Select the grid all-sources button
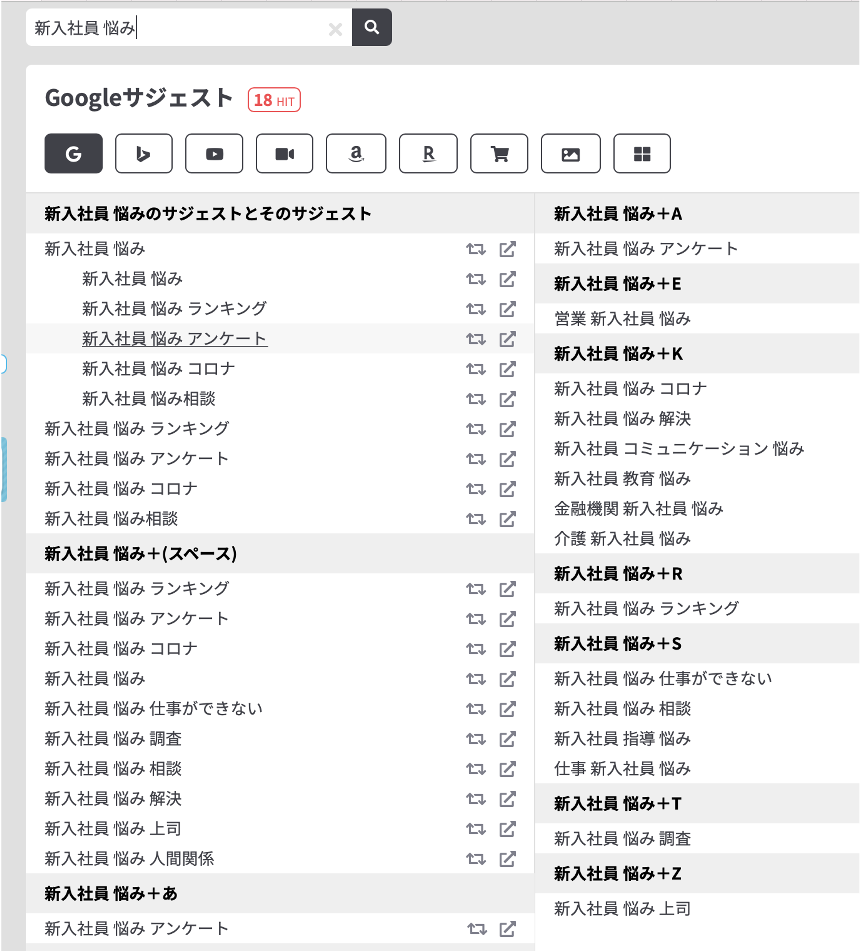 pos(642,154)
